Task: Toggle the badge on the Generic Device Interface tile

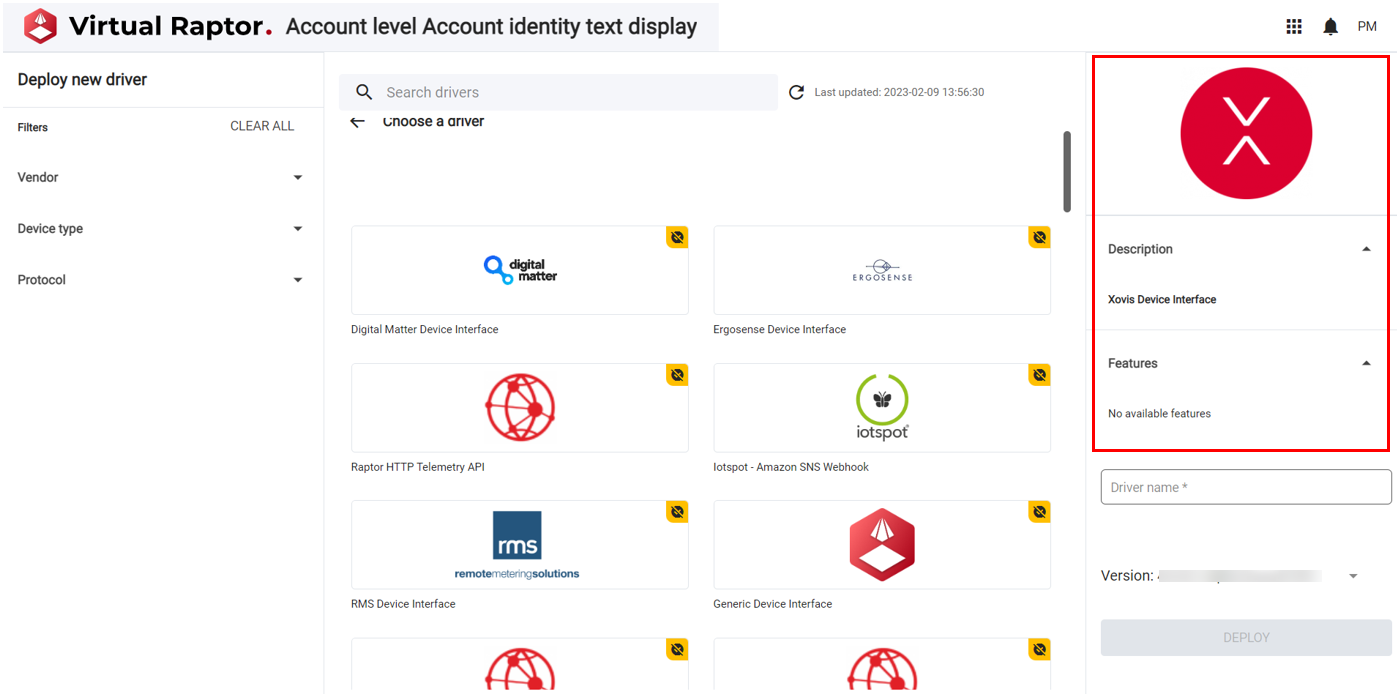Action: click(1039, 511)
